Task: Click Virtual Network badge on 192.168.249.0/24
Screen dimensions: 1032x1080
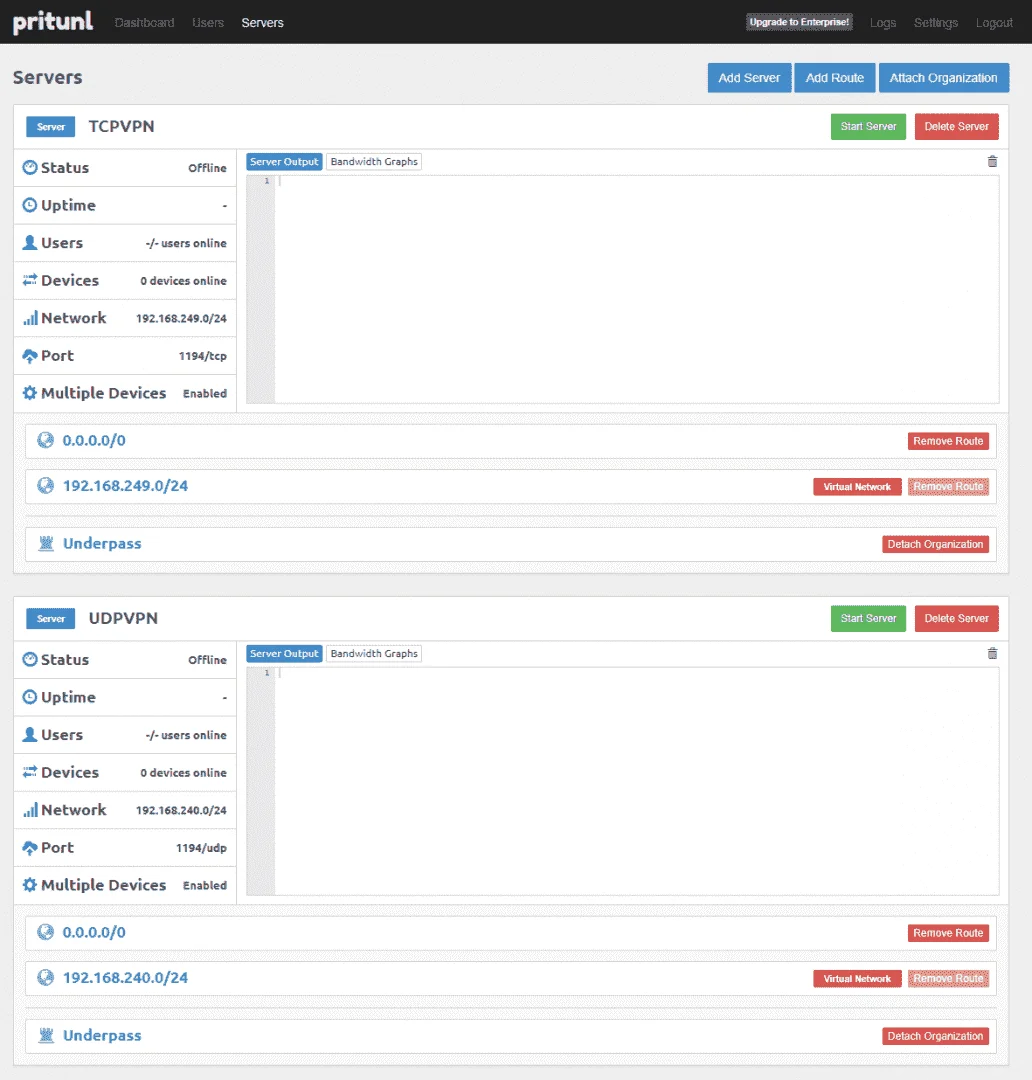Action: [x=857, y=487]
